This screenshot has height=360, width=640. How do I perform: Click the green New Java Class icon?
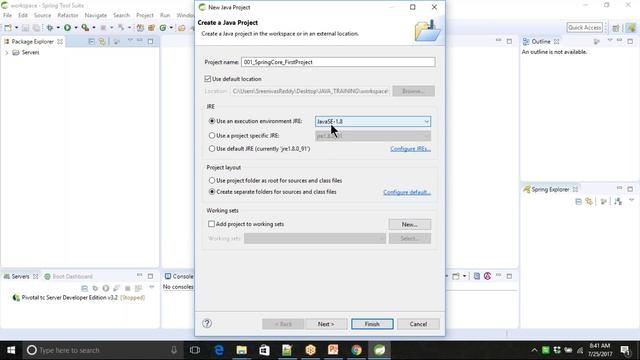tap(163, 28)
